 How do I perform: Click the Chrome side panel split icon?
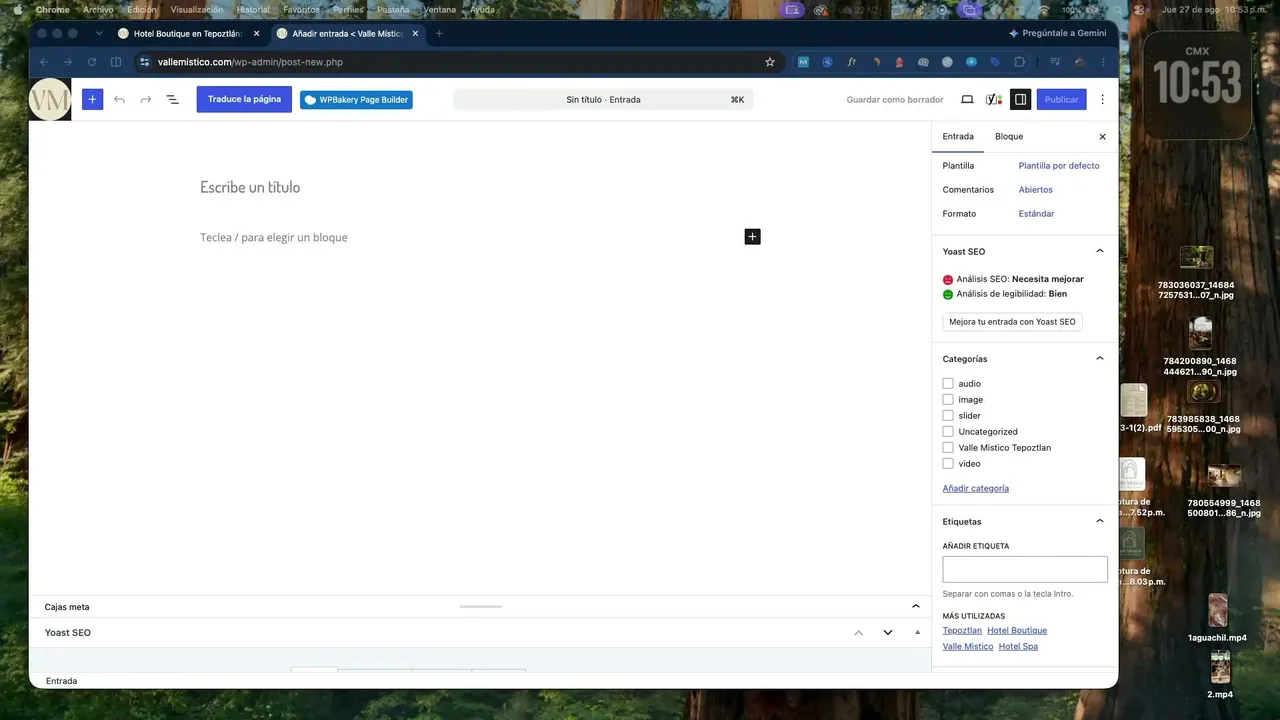coord(116,62)
